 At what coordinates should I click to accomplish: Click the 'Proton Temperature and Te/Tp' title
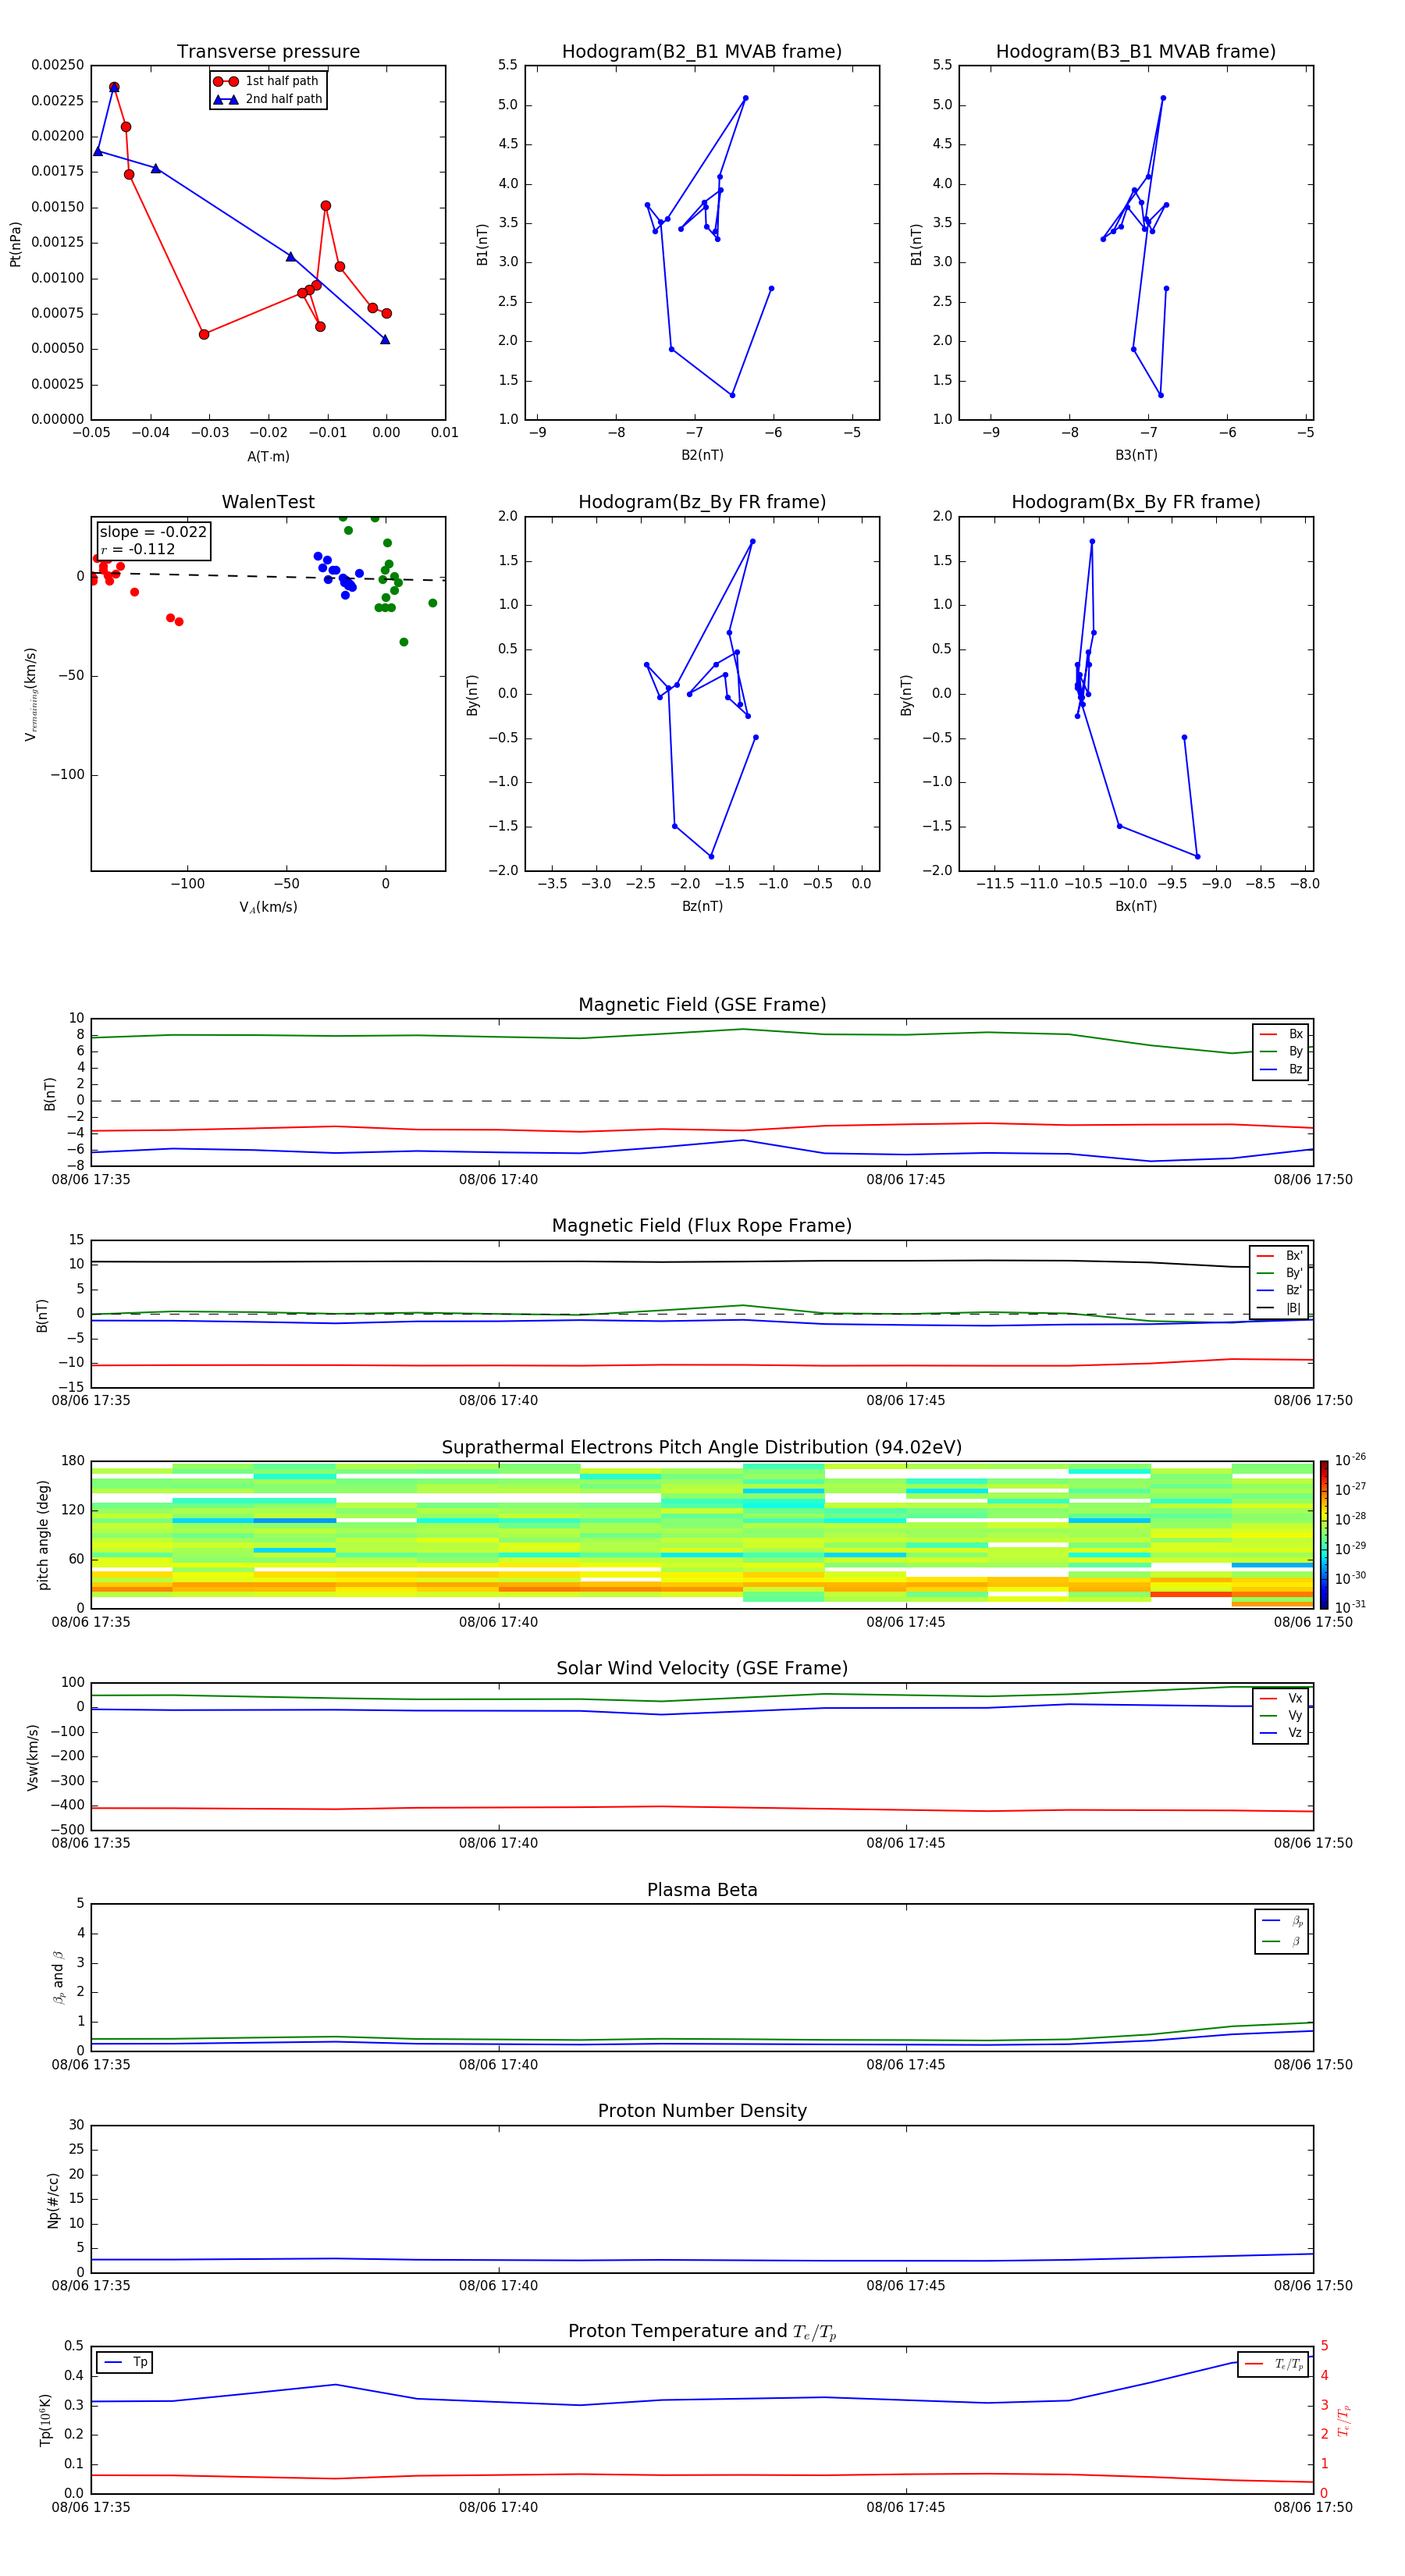click(702, 2332)
